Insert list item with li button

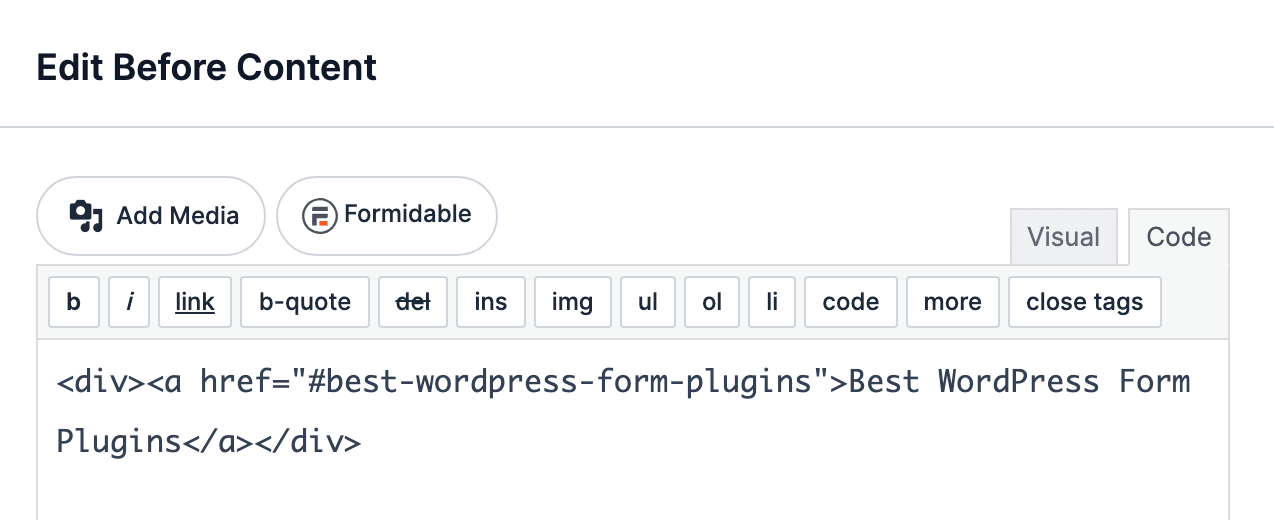772,302
